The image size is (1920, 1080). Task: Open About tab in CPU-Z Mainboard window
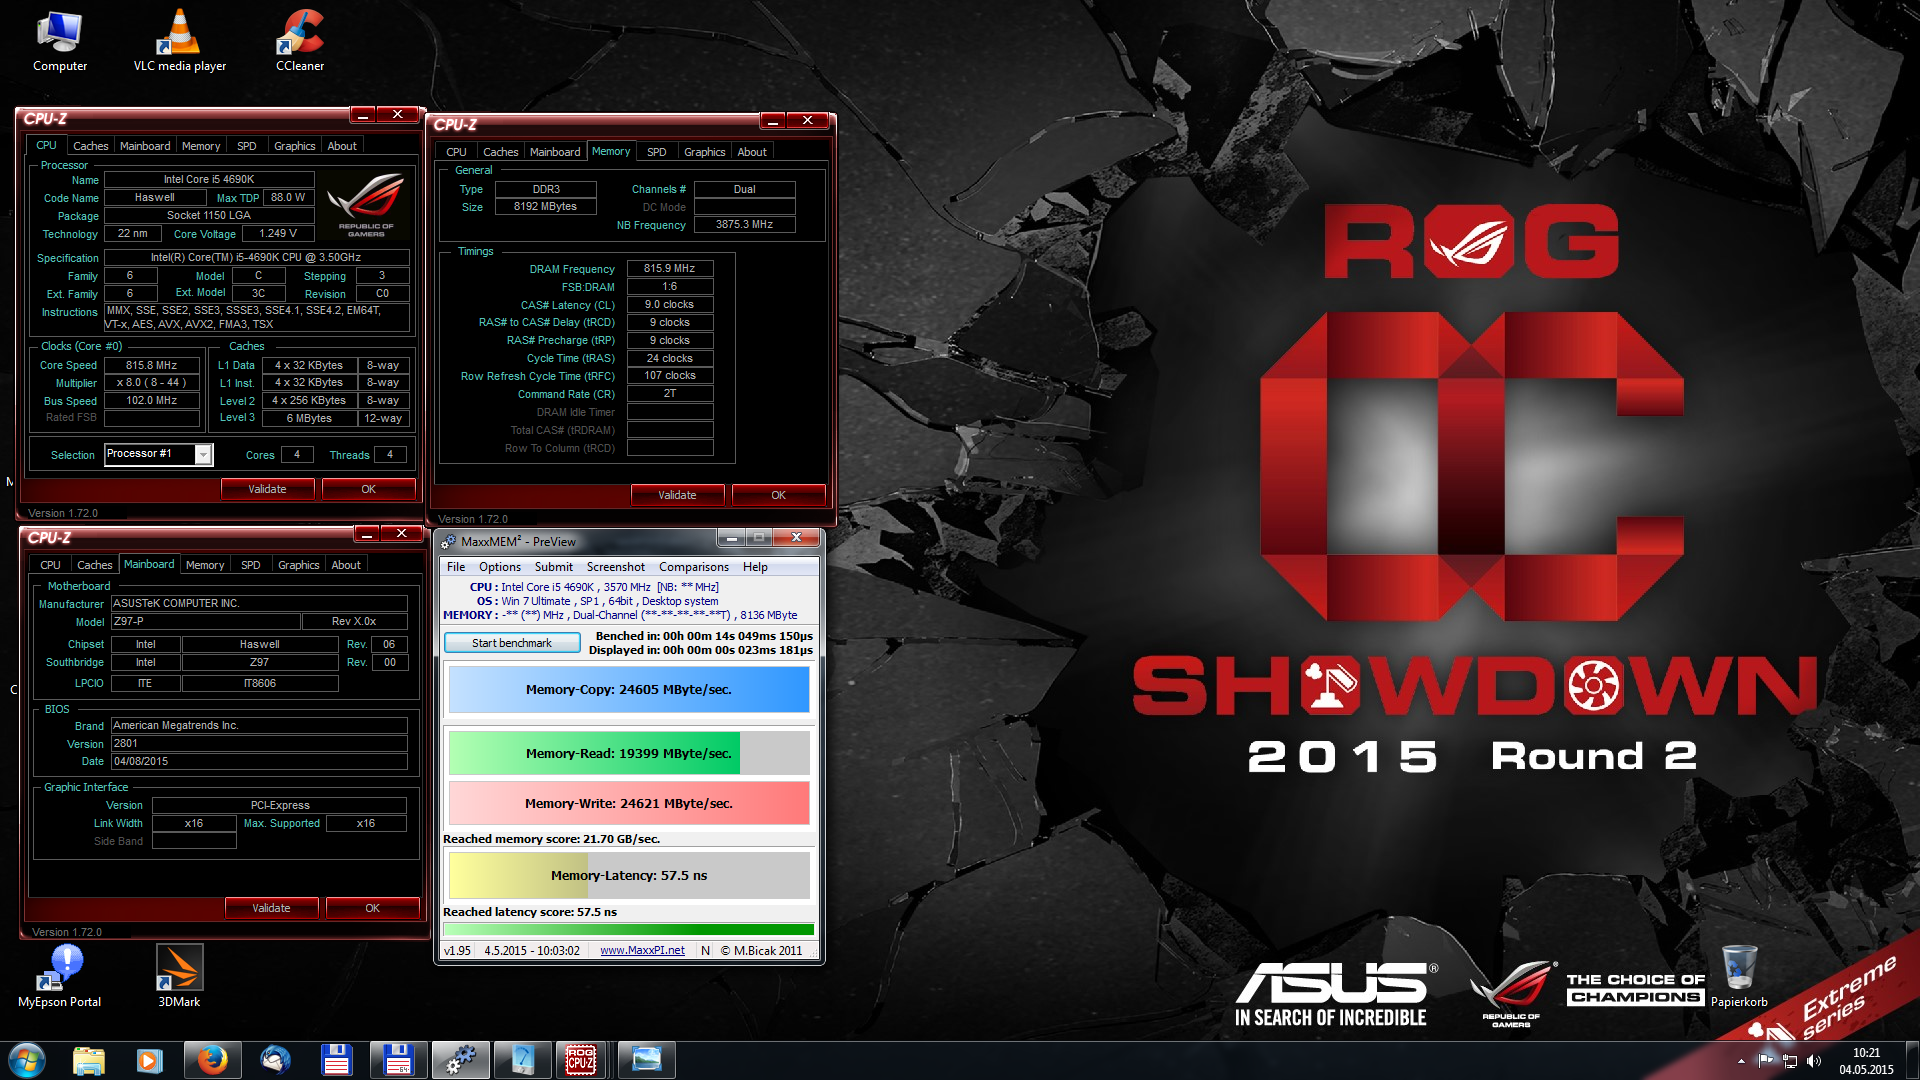tap(346, 565)
